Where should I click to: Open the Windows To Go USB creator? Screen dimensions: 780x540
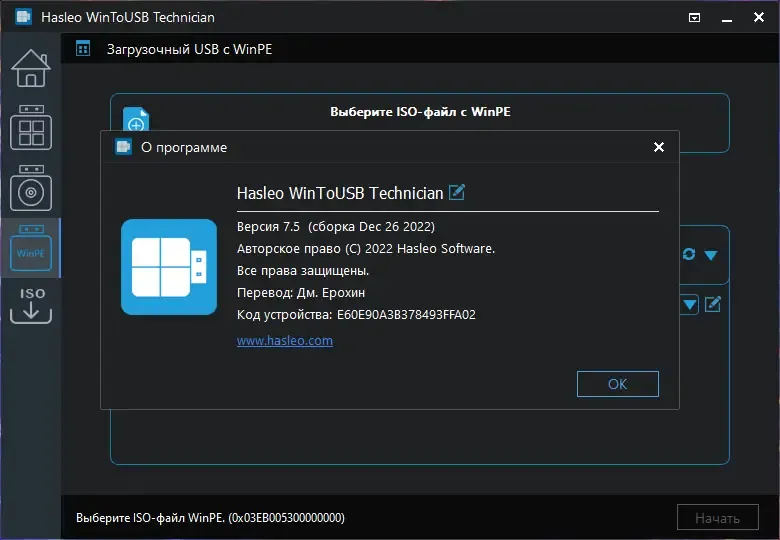(30, 128)
